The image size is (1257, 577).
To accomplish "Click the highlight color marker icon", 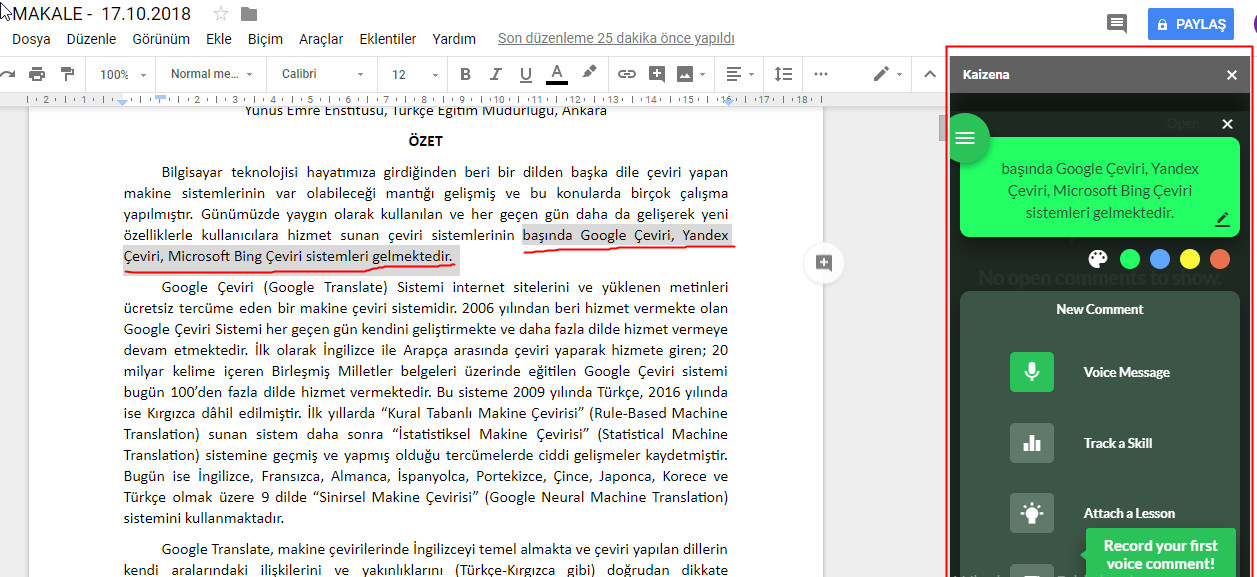I will click(589, 73).
